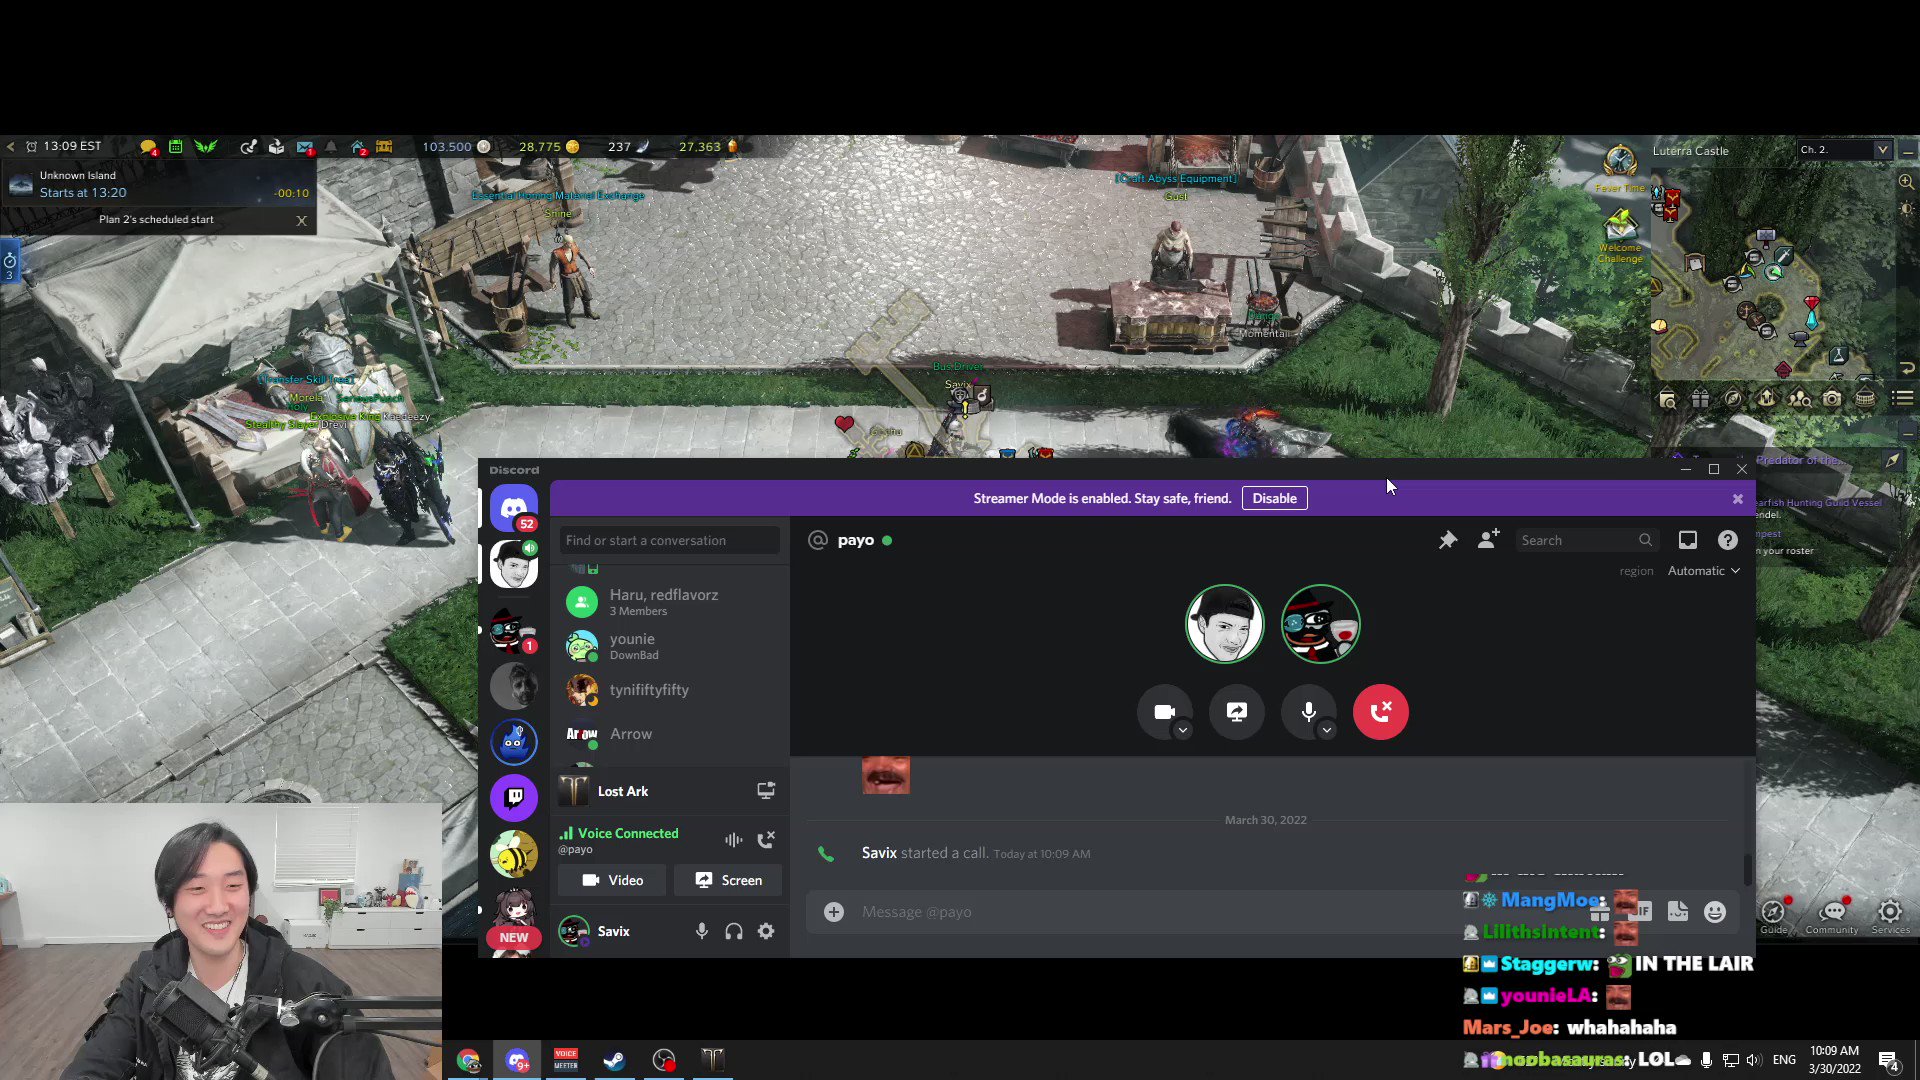The height and width of the screenshot is (1080, 1920).
Task: Share your screen in call controls
Action: (1237, 712)
